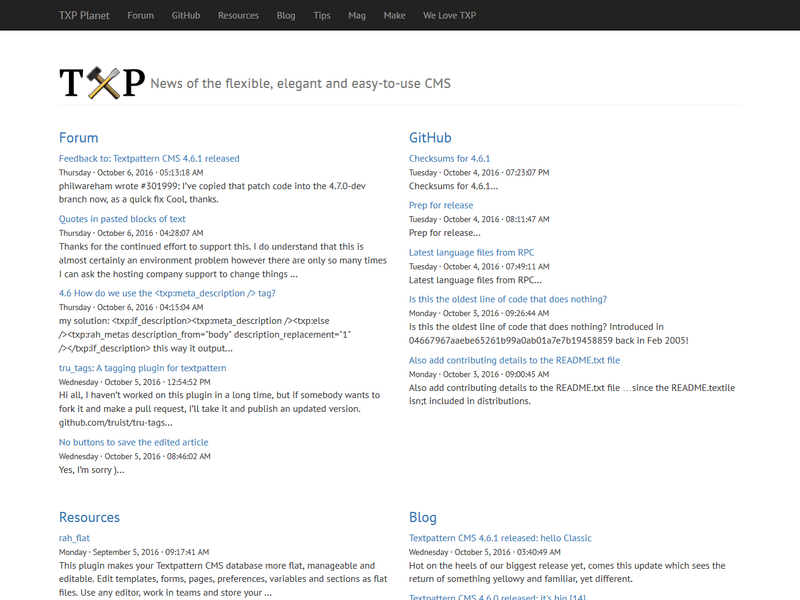Viewport: 800px width, 600px height.
Task: Click the summary starting 'Hot on the heels'
Action: 567,572
